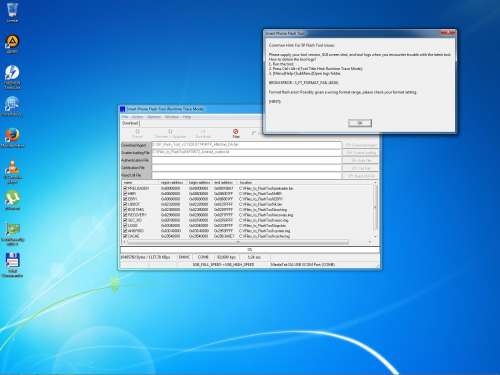
Task: Open the Options menu
Action: point(154,117)
